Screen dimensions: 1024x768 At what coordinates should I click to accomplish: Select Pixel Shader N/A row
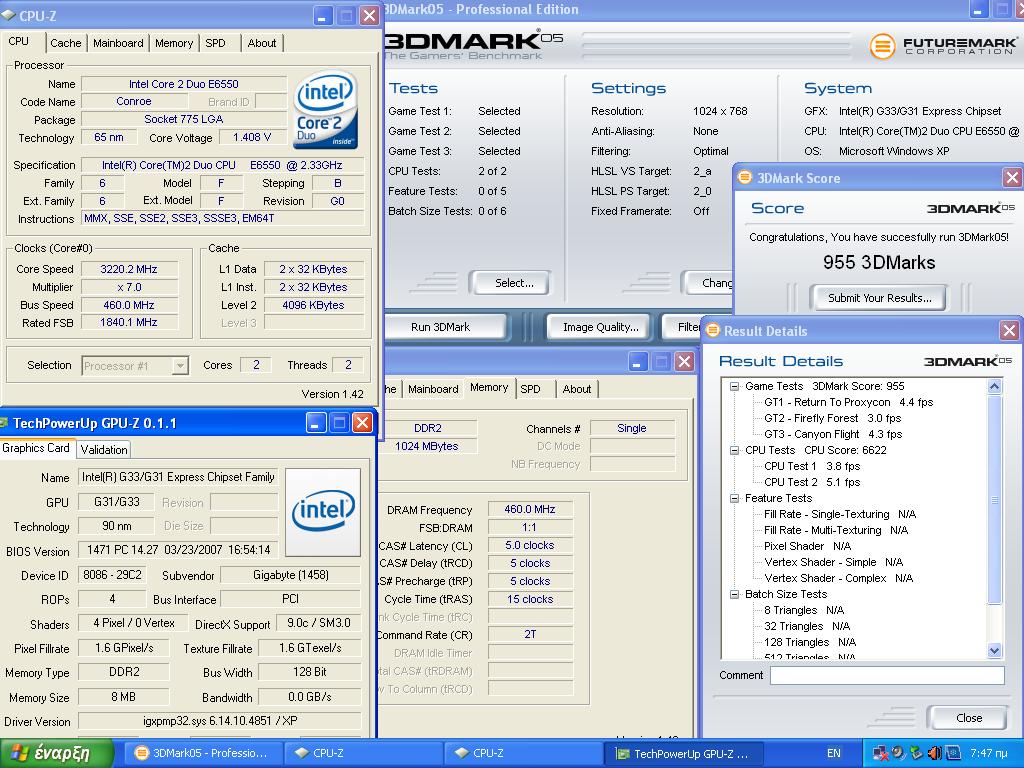pyautogui.click(x=807, y=546)
